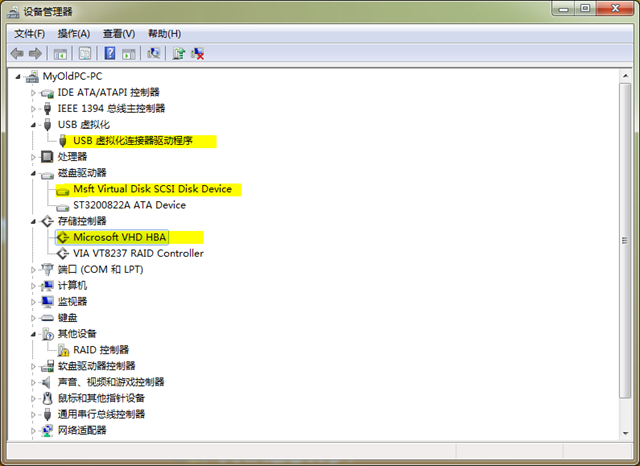Click the 监视器 monitor icon
This screenshot has height=466, width=640.
point(47,302)
